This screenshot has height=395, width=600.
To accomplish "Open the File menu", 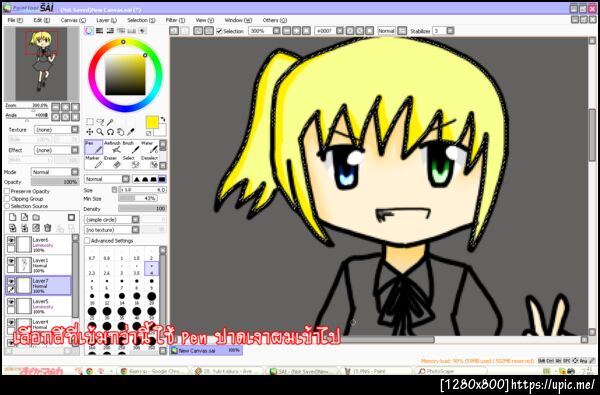I will coord(15,20).
